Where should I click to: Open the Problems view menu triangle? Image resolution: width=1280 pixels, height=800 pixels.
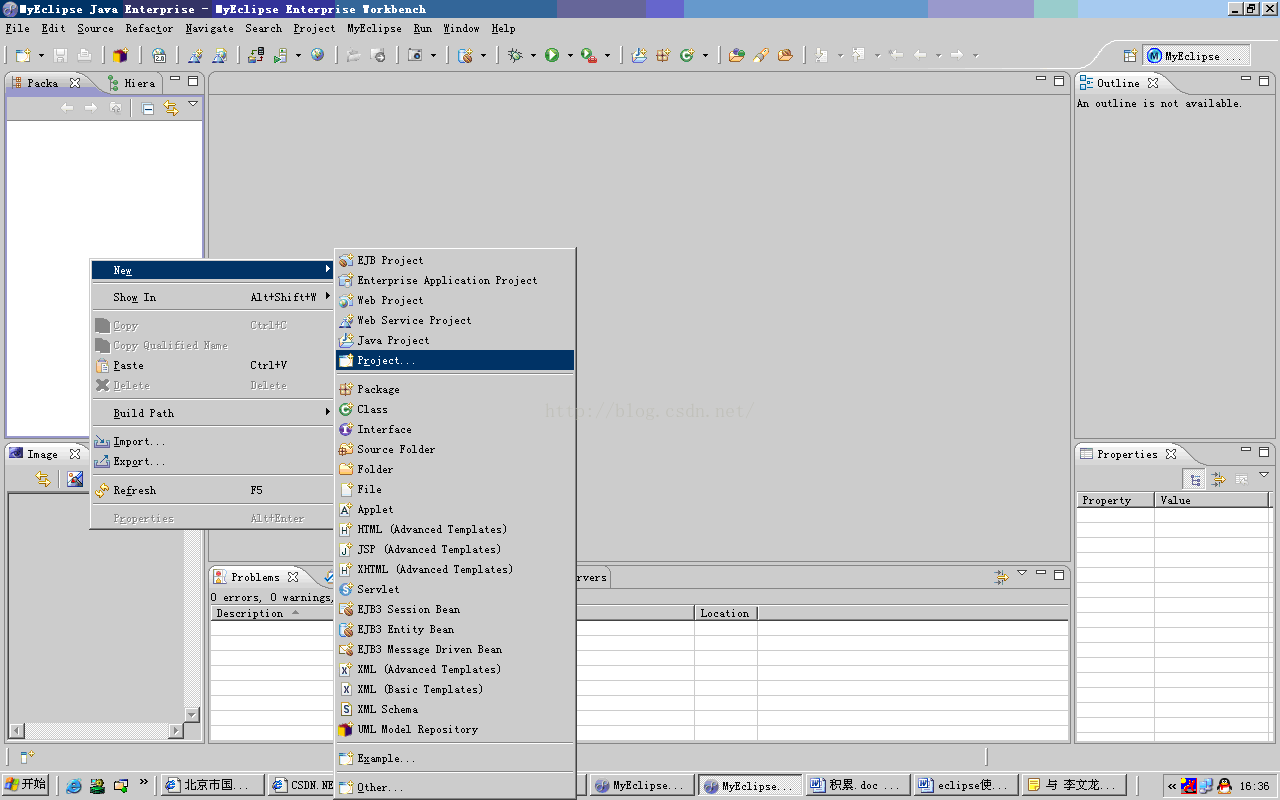pos(1022,574)
